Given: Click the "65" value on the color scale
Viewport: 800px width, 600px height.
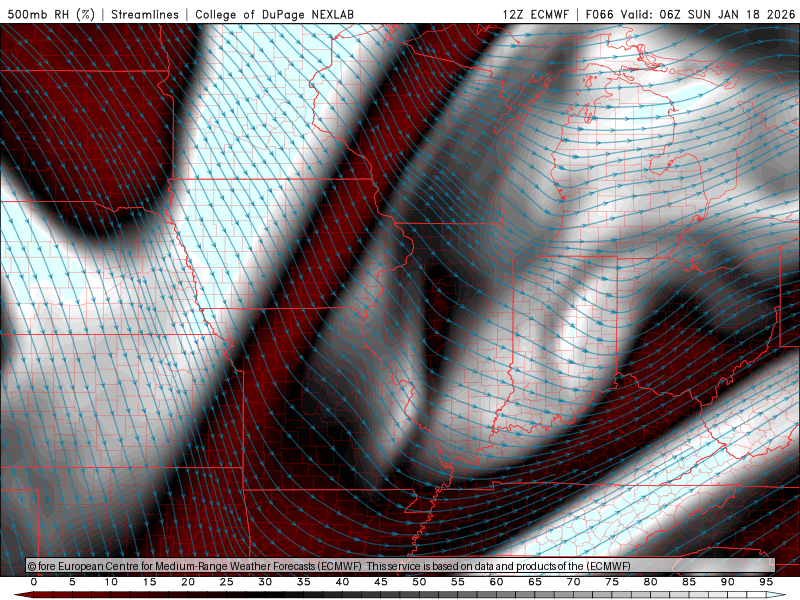Looking at the screenshot, I should tap(535, 582).
